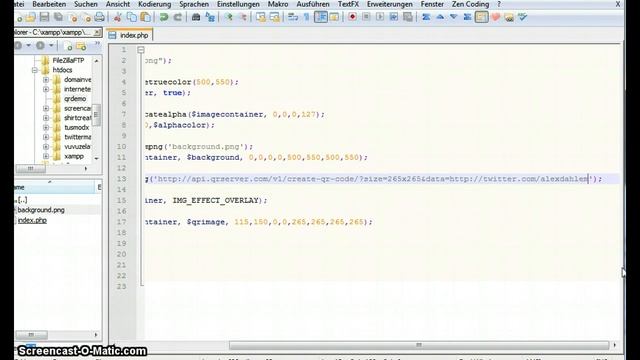Print the document with the printer icon
Image resolution: width=640 pixels, height=360 pixels.
(x=100, y=17)
